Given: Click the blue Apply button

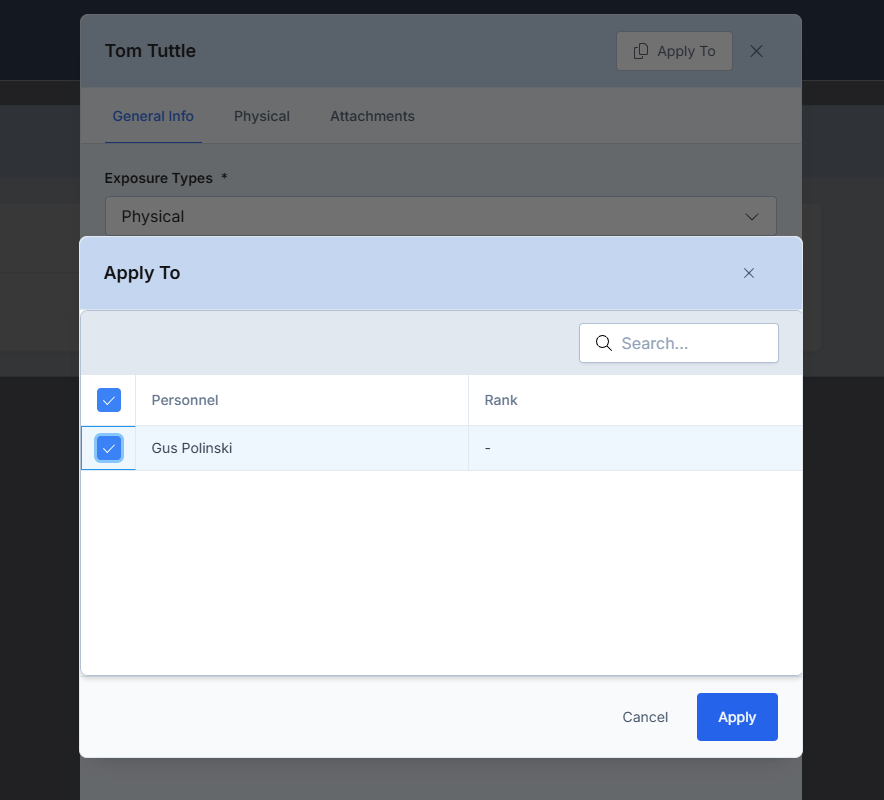Looking at the screenshot, I should (x=737, y=717).
